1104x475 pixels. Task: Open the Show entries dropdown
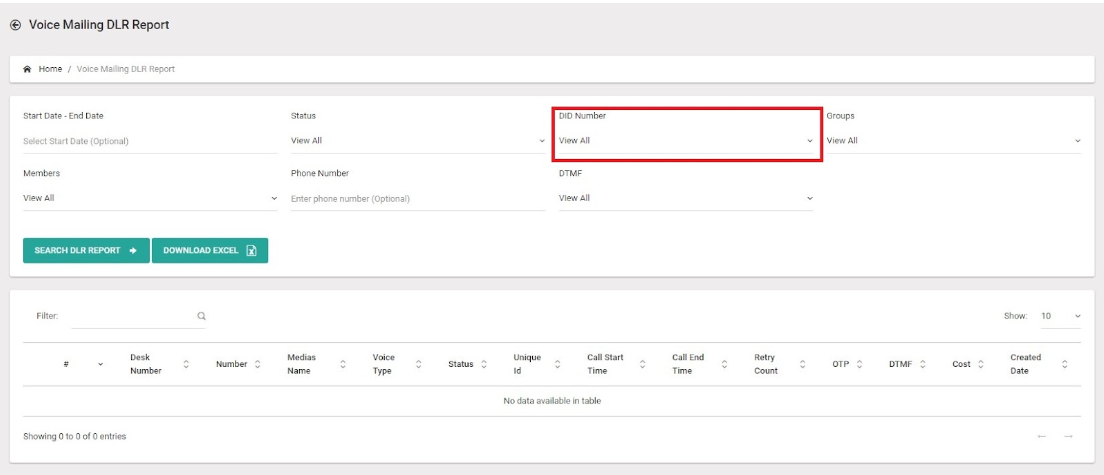point(1060,317)
